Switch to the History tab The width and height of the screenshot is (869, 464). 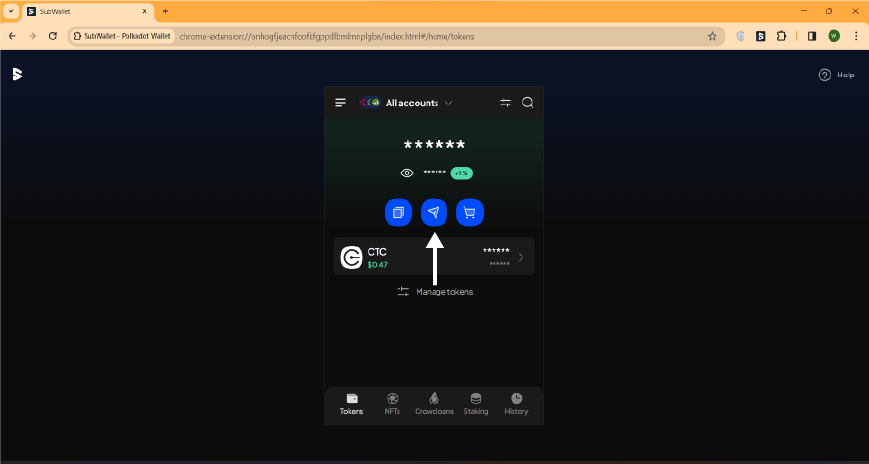(516, 404)
